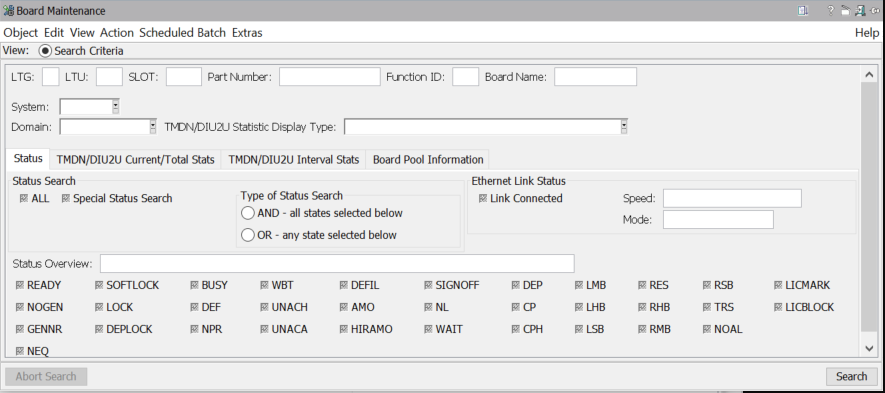Click the LTU input field

(x=109, y=77)
